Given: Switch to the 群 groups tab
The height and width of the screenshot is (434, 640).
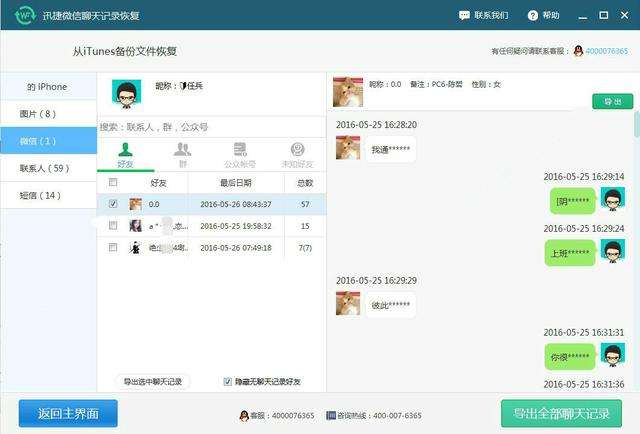Looking at the screenshot, I should (182, 155).
